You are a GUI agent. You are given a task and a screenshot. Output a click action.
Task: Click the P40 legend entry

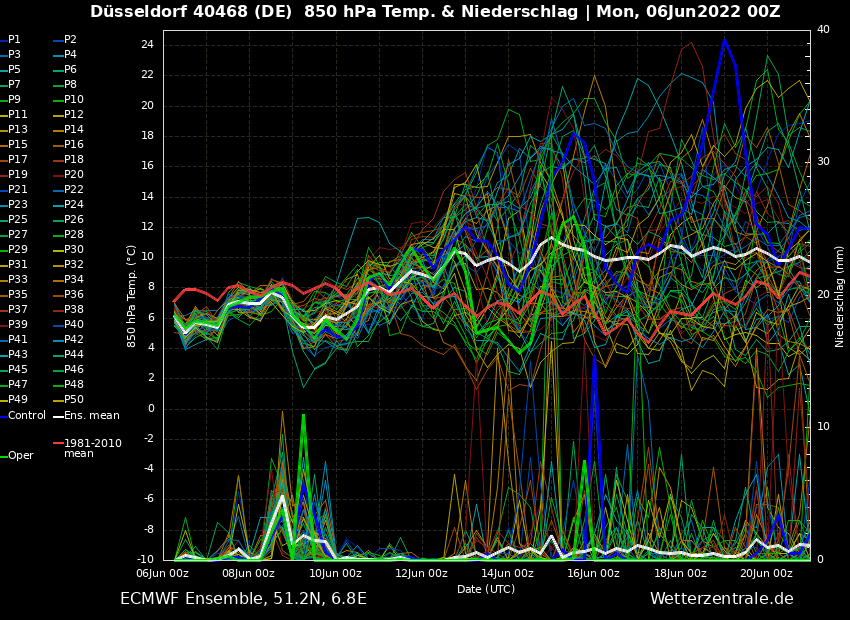tap(74, 325)
